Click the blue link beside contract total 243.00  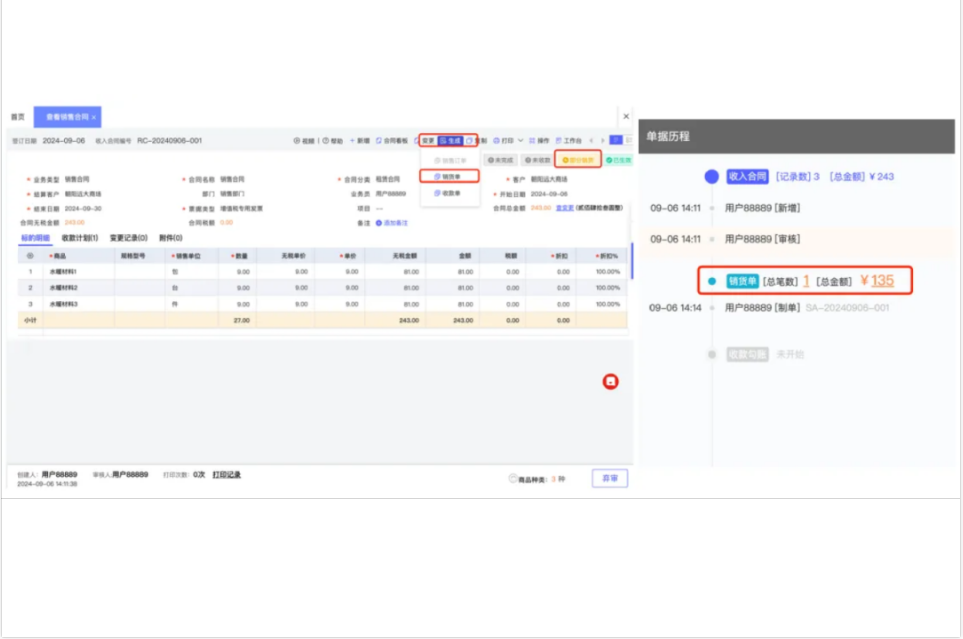(564, 208)
